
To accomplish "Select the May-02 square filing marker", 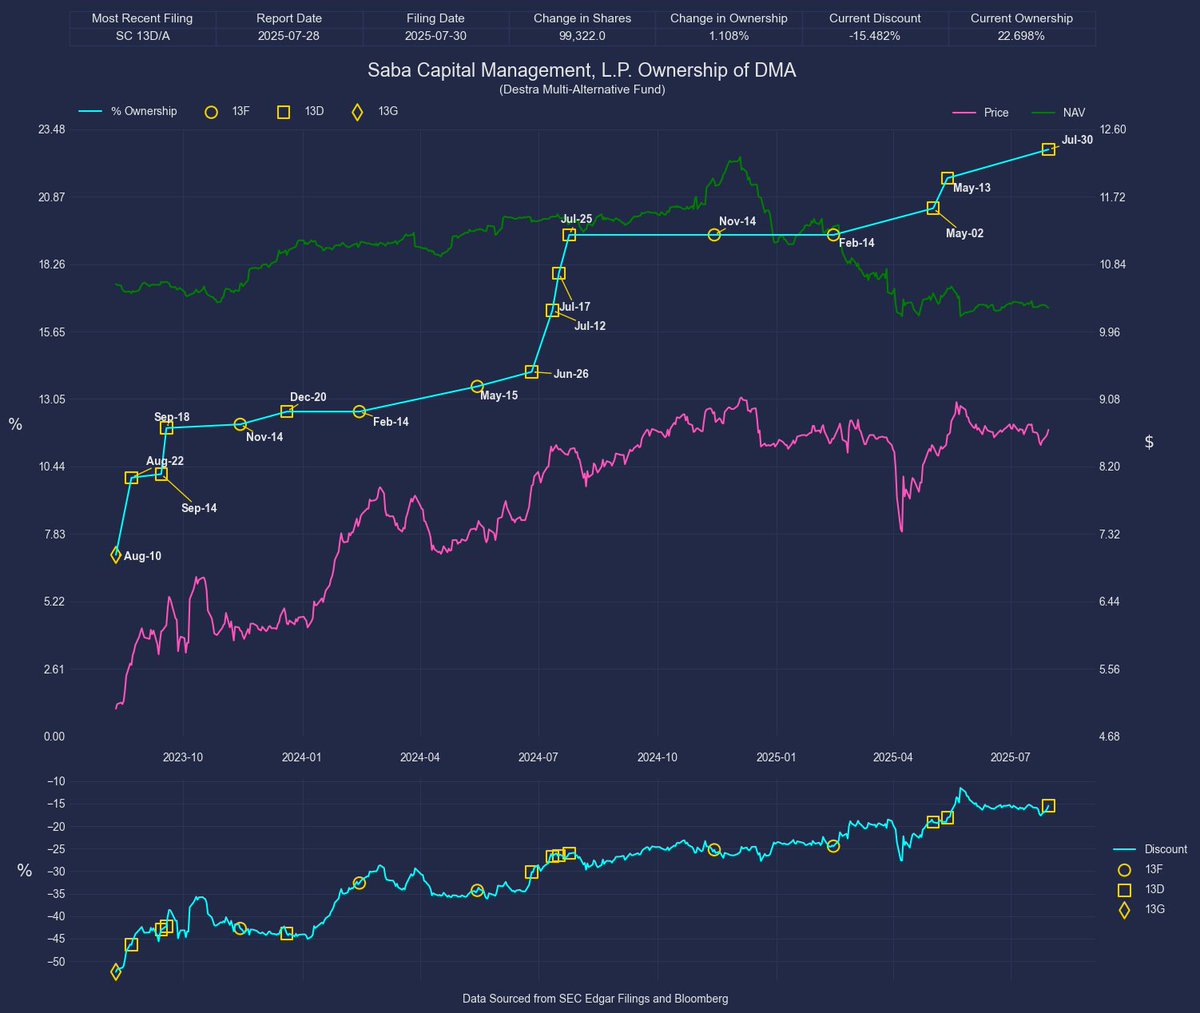I will [933, 208].
